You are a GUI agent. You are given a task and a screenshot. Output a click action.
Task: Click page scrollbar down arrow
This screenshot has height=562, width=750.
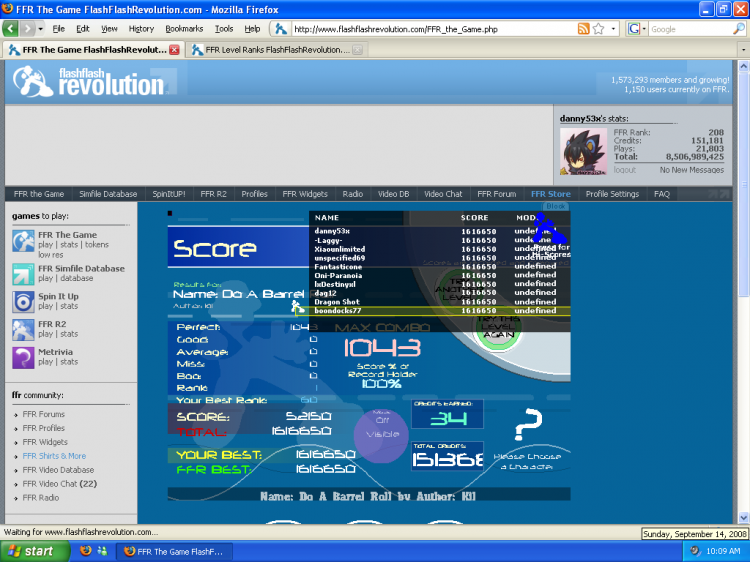(743, 518)
